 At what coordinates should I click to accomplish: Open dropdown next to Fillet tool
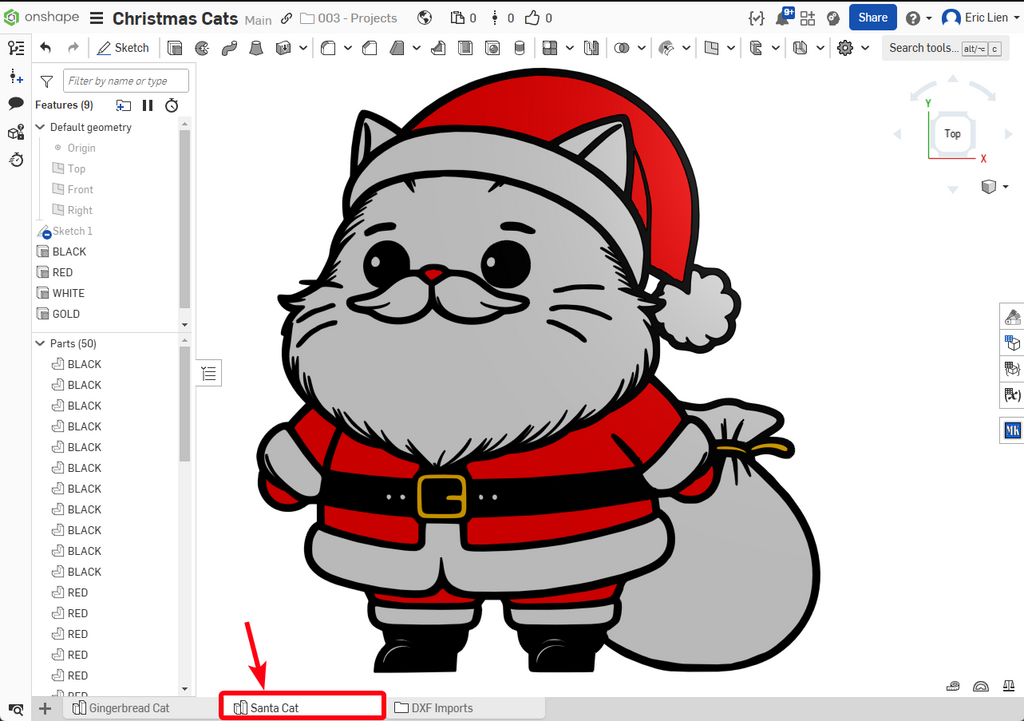347,48
